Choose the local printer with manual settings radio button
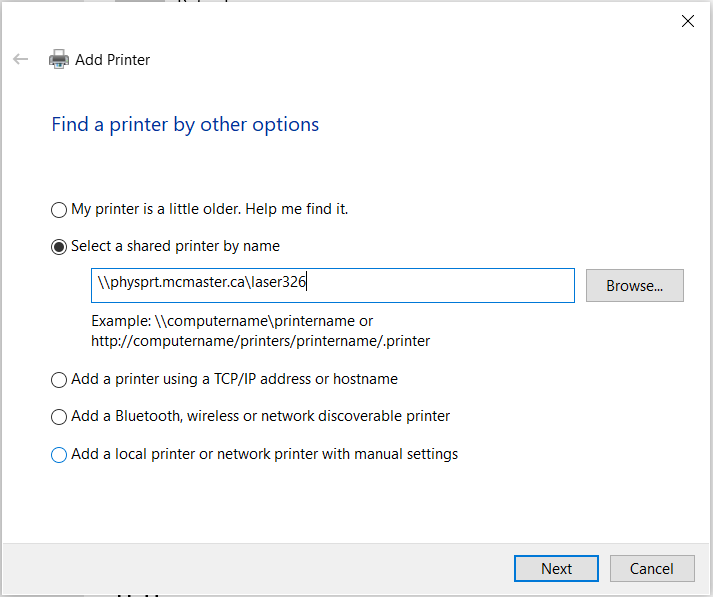 click(x=59, y=455)
